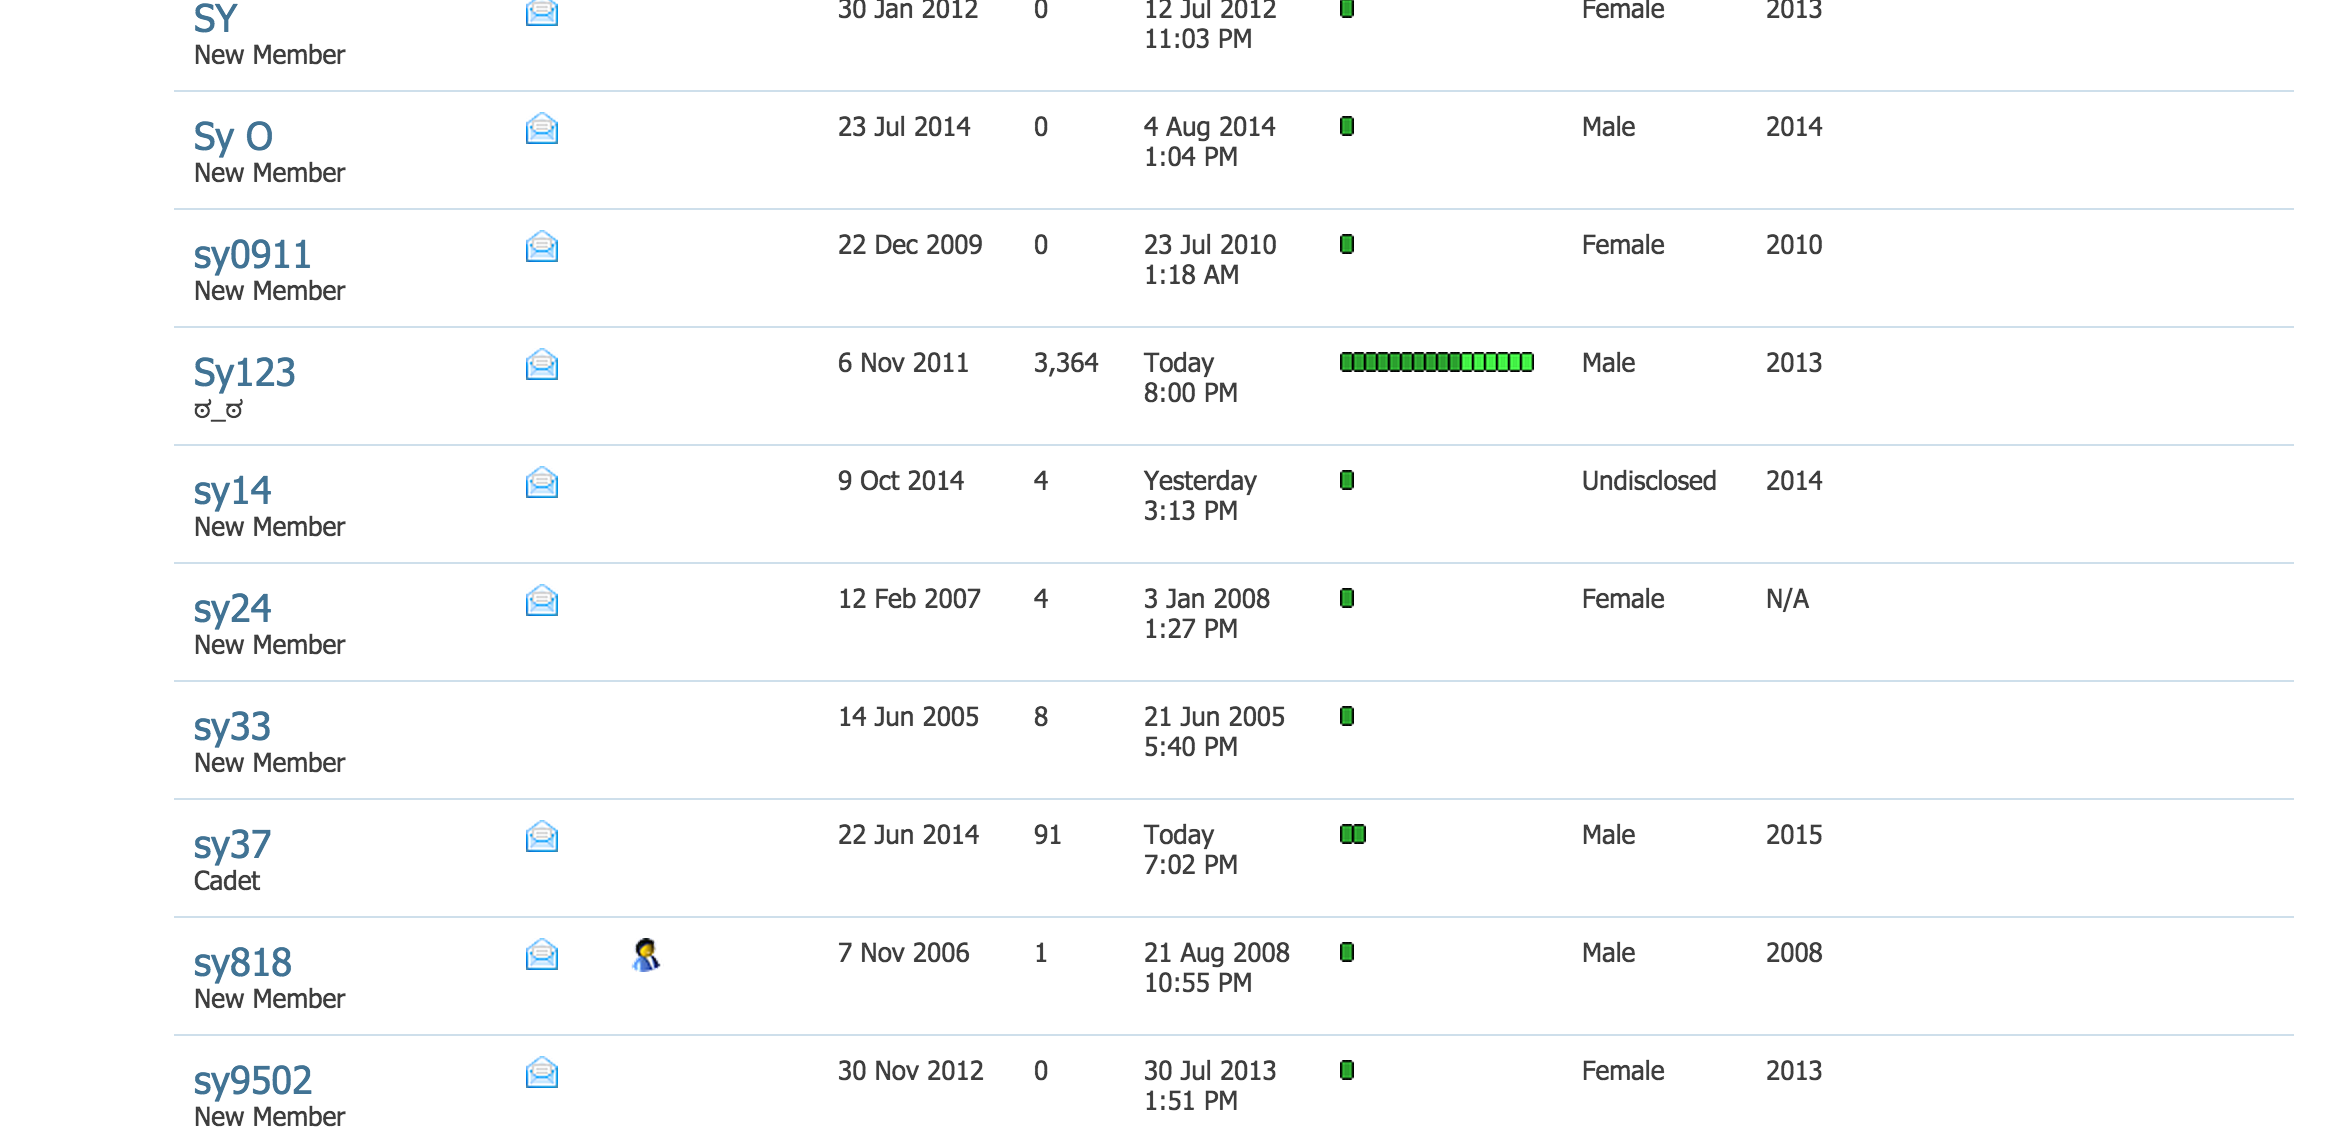Open the sy33 member profile

(x=232, y=726)
